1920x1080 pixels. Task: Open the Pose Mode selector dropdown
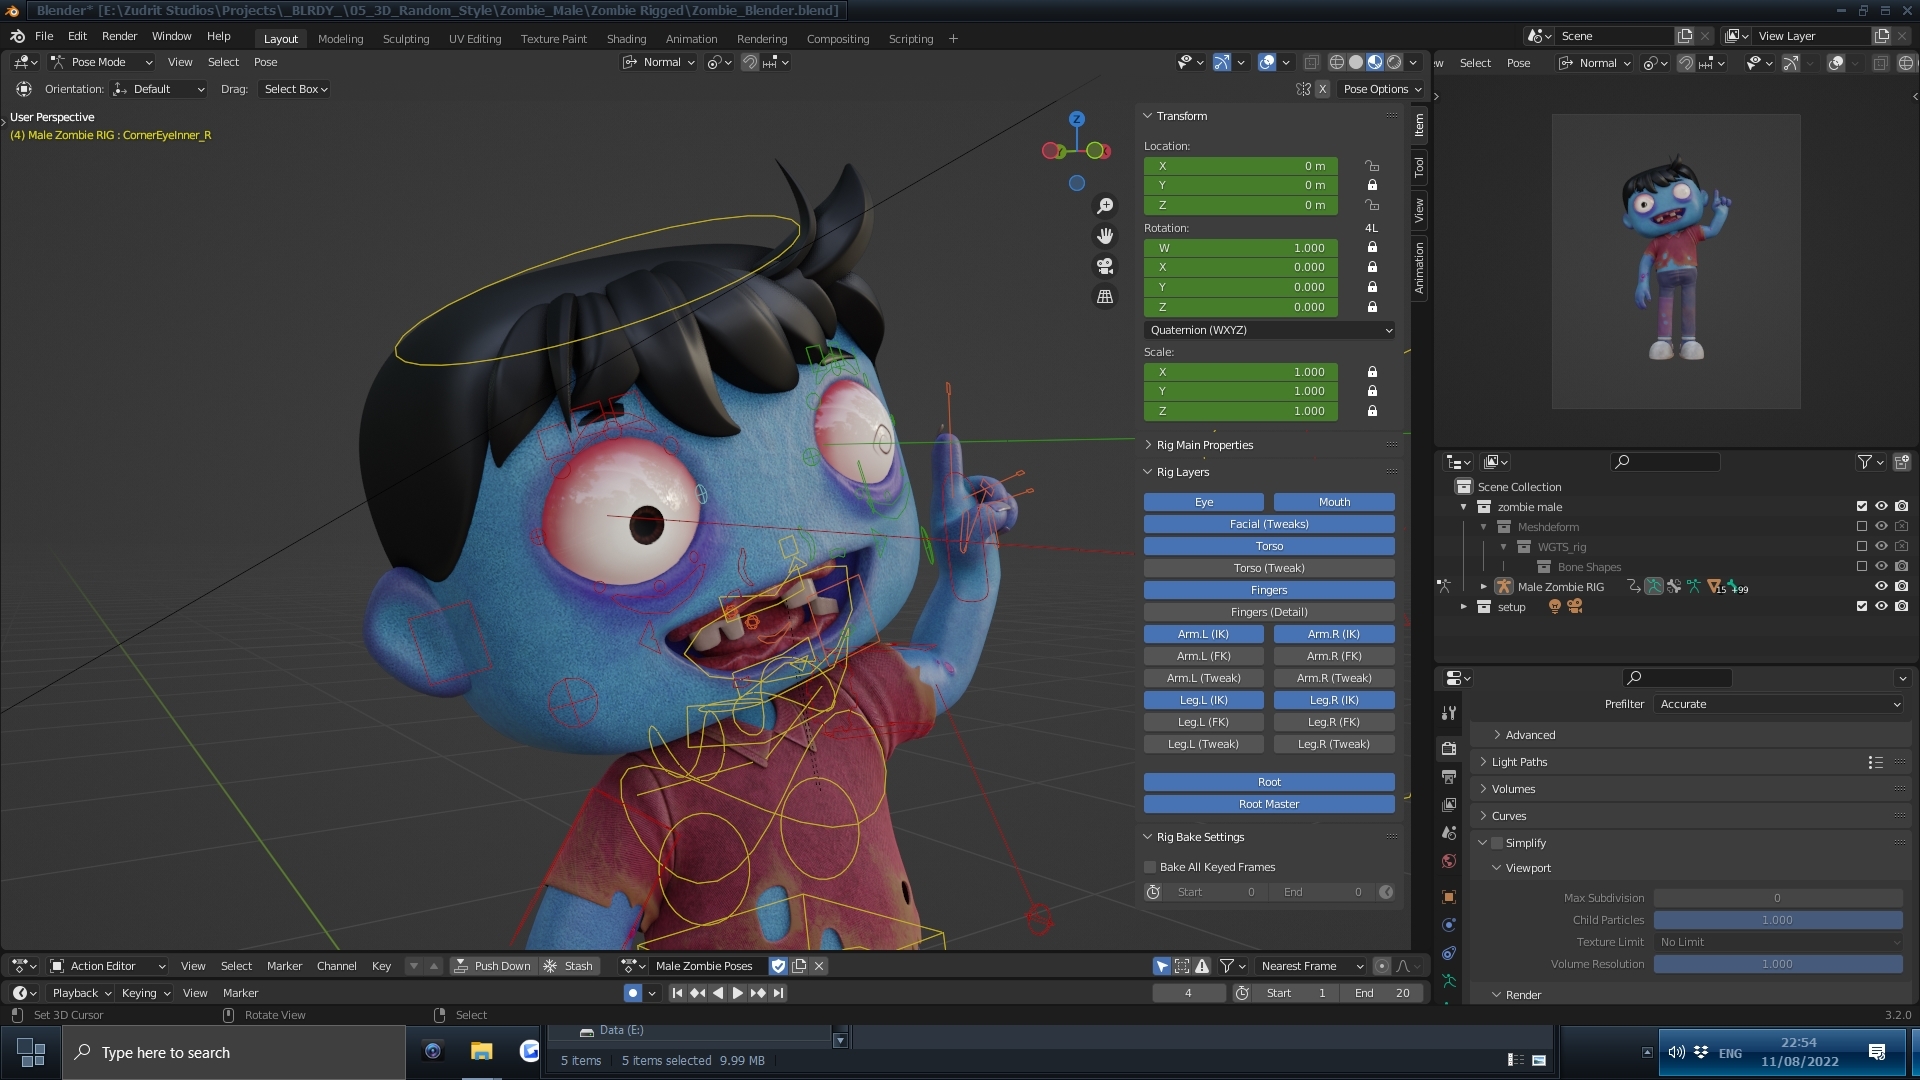100,62
